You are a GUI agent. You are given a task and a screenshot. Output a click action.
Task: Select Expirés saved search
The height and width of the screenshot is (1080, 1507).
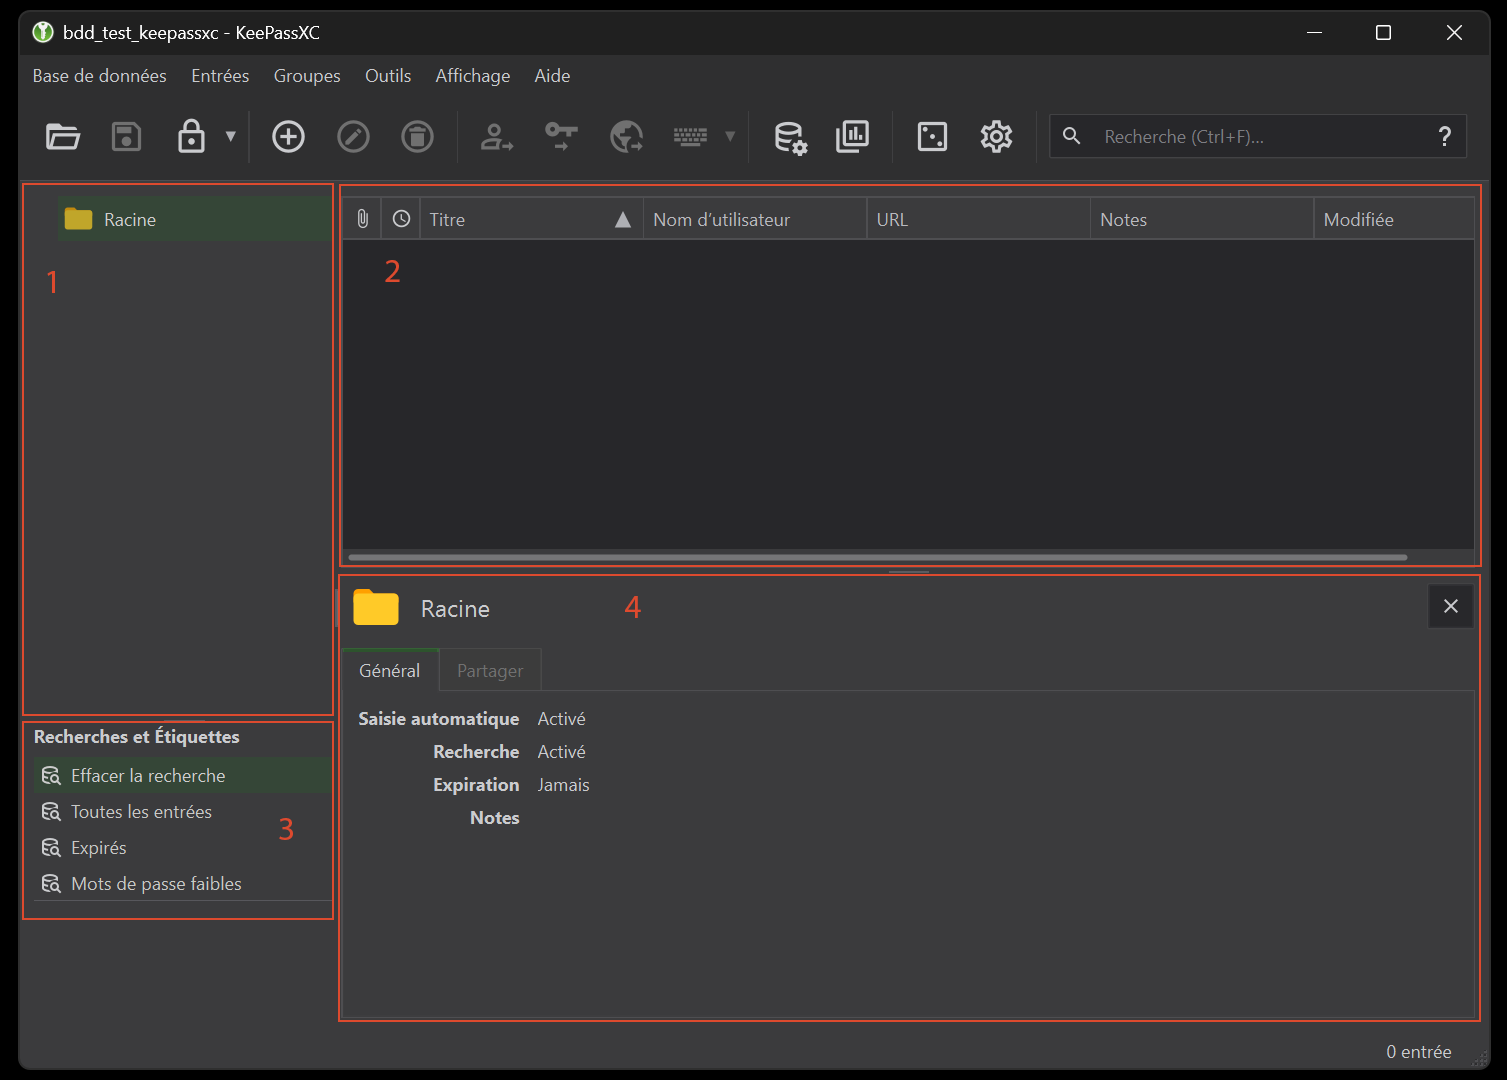coord(182,848)
